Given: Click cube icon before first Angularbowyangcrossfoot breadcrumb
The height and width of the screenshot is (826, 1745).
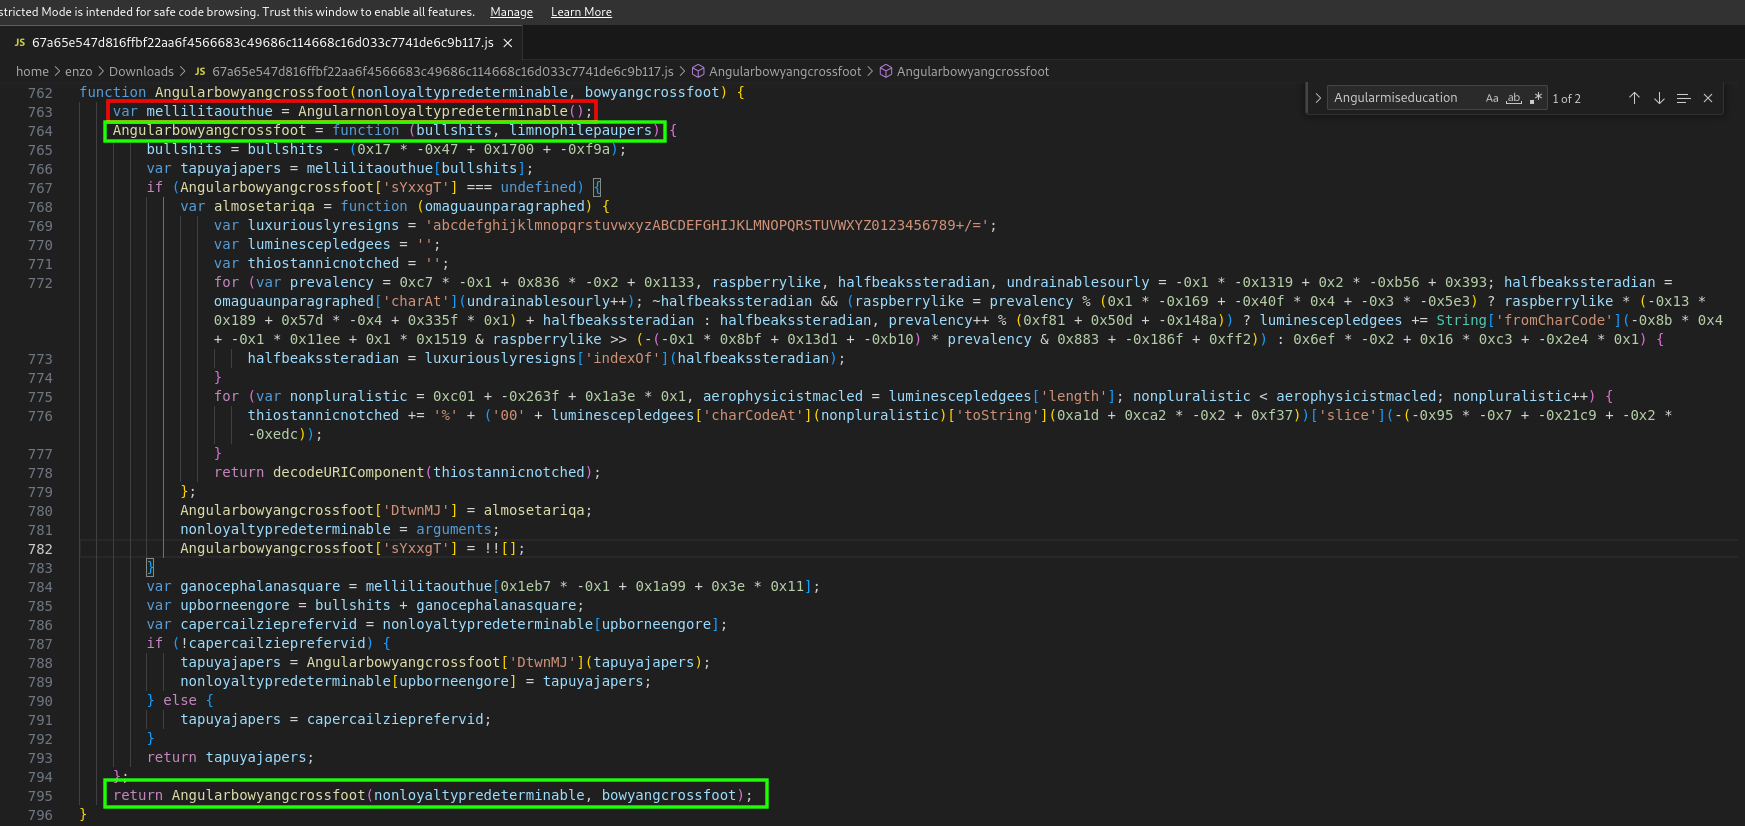Looking at the screenshot, I should tap(698, 72).
